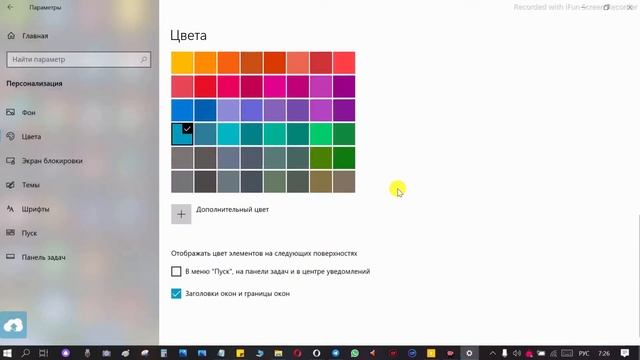The image size is (640, 360).
Task: Open the Темы themes icon
Action: coord(11,185)
